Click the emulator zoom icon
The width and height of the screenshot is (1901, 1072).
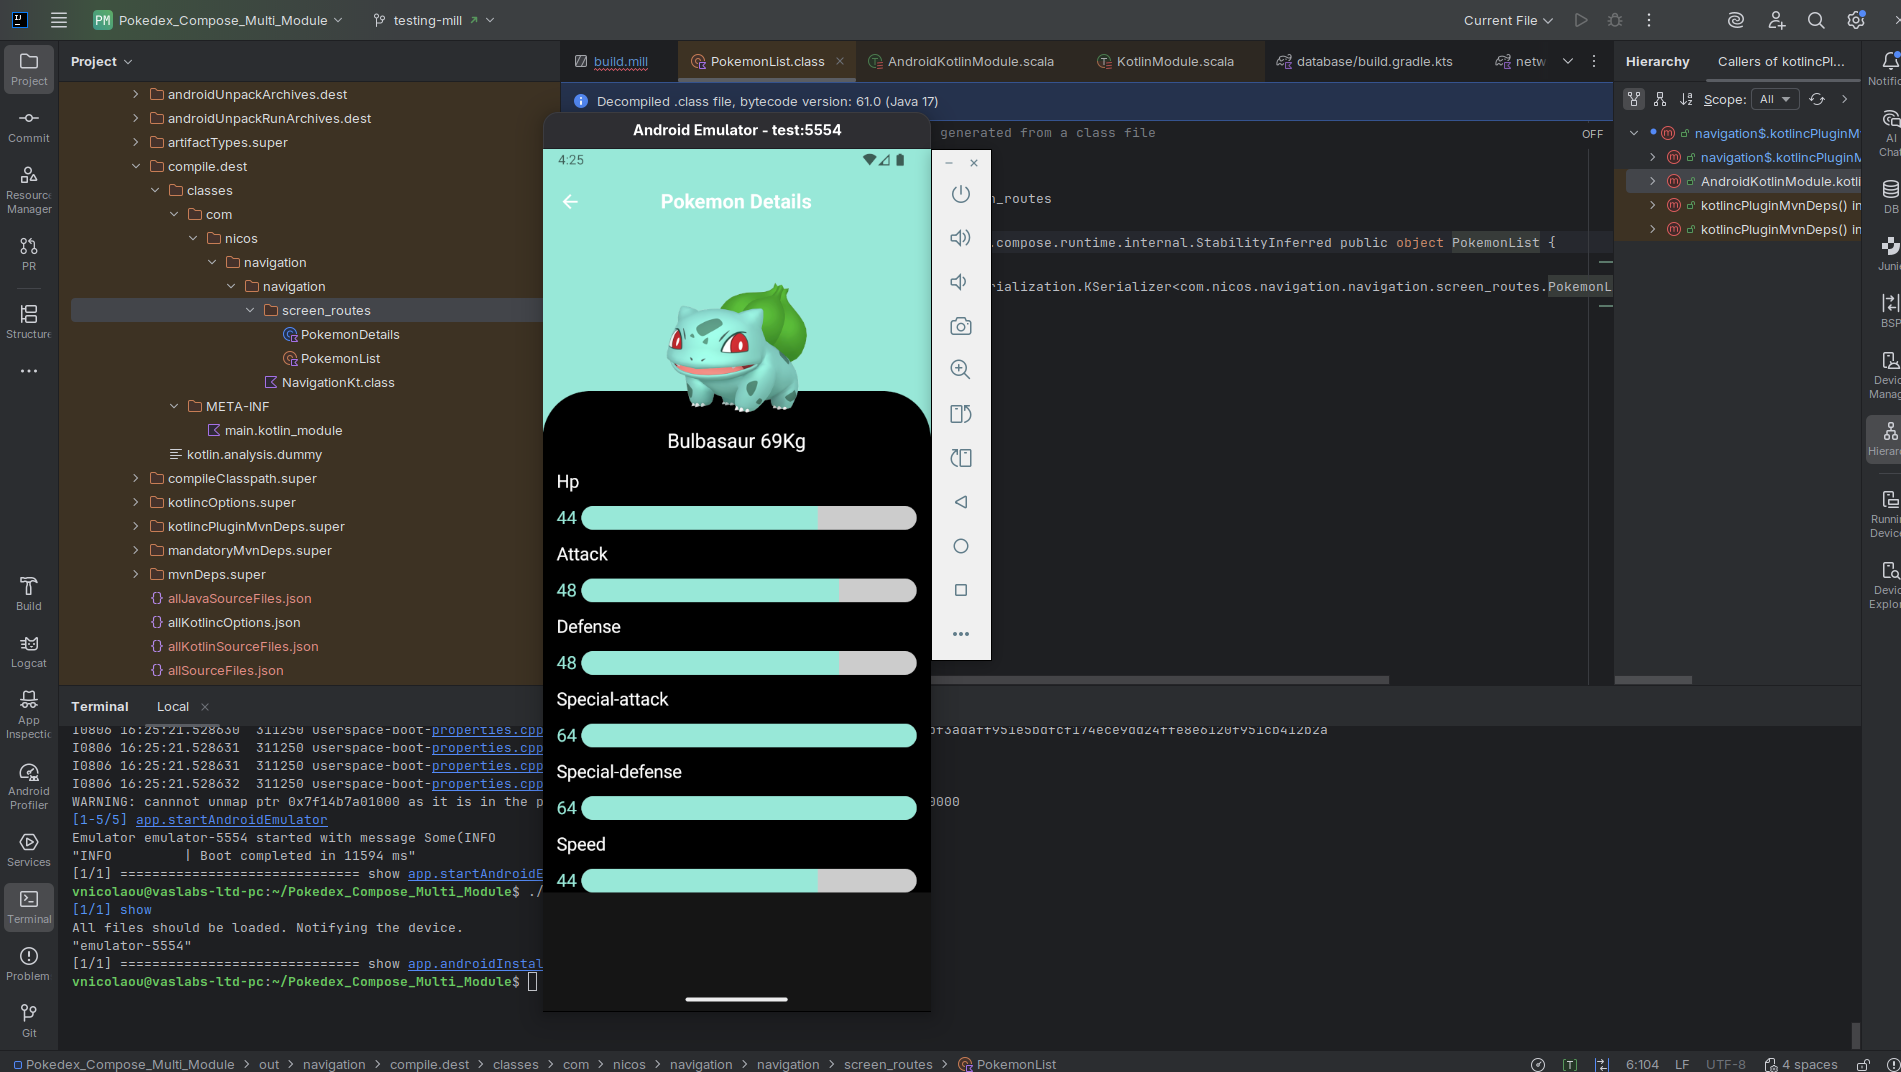[961, 370]
